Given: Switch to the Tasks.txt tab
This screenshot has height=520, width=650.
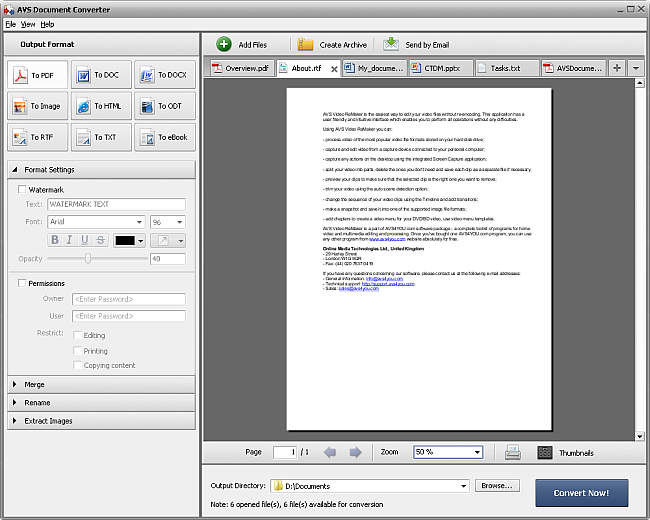Looking at the screenshot, I should pos(507,68).
